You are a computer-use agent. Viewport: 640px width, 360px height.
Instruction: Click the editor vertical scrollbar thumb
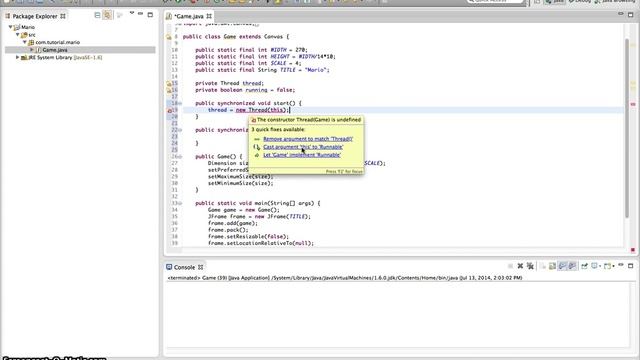pyautogui.click(x=627, y=128)
